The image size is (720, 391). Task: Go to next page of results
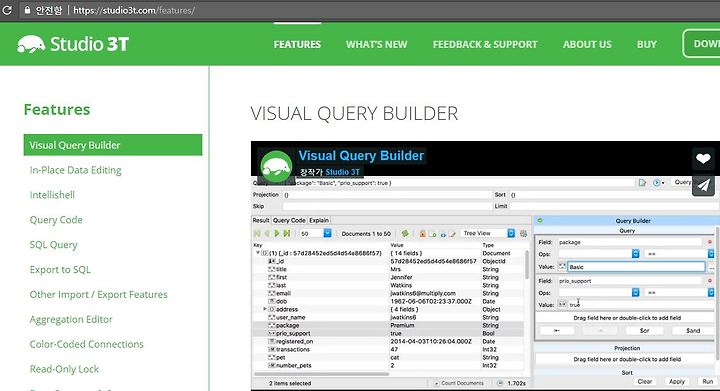(277, 234)
